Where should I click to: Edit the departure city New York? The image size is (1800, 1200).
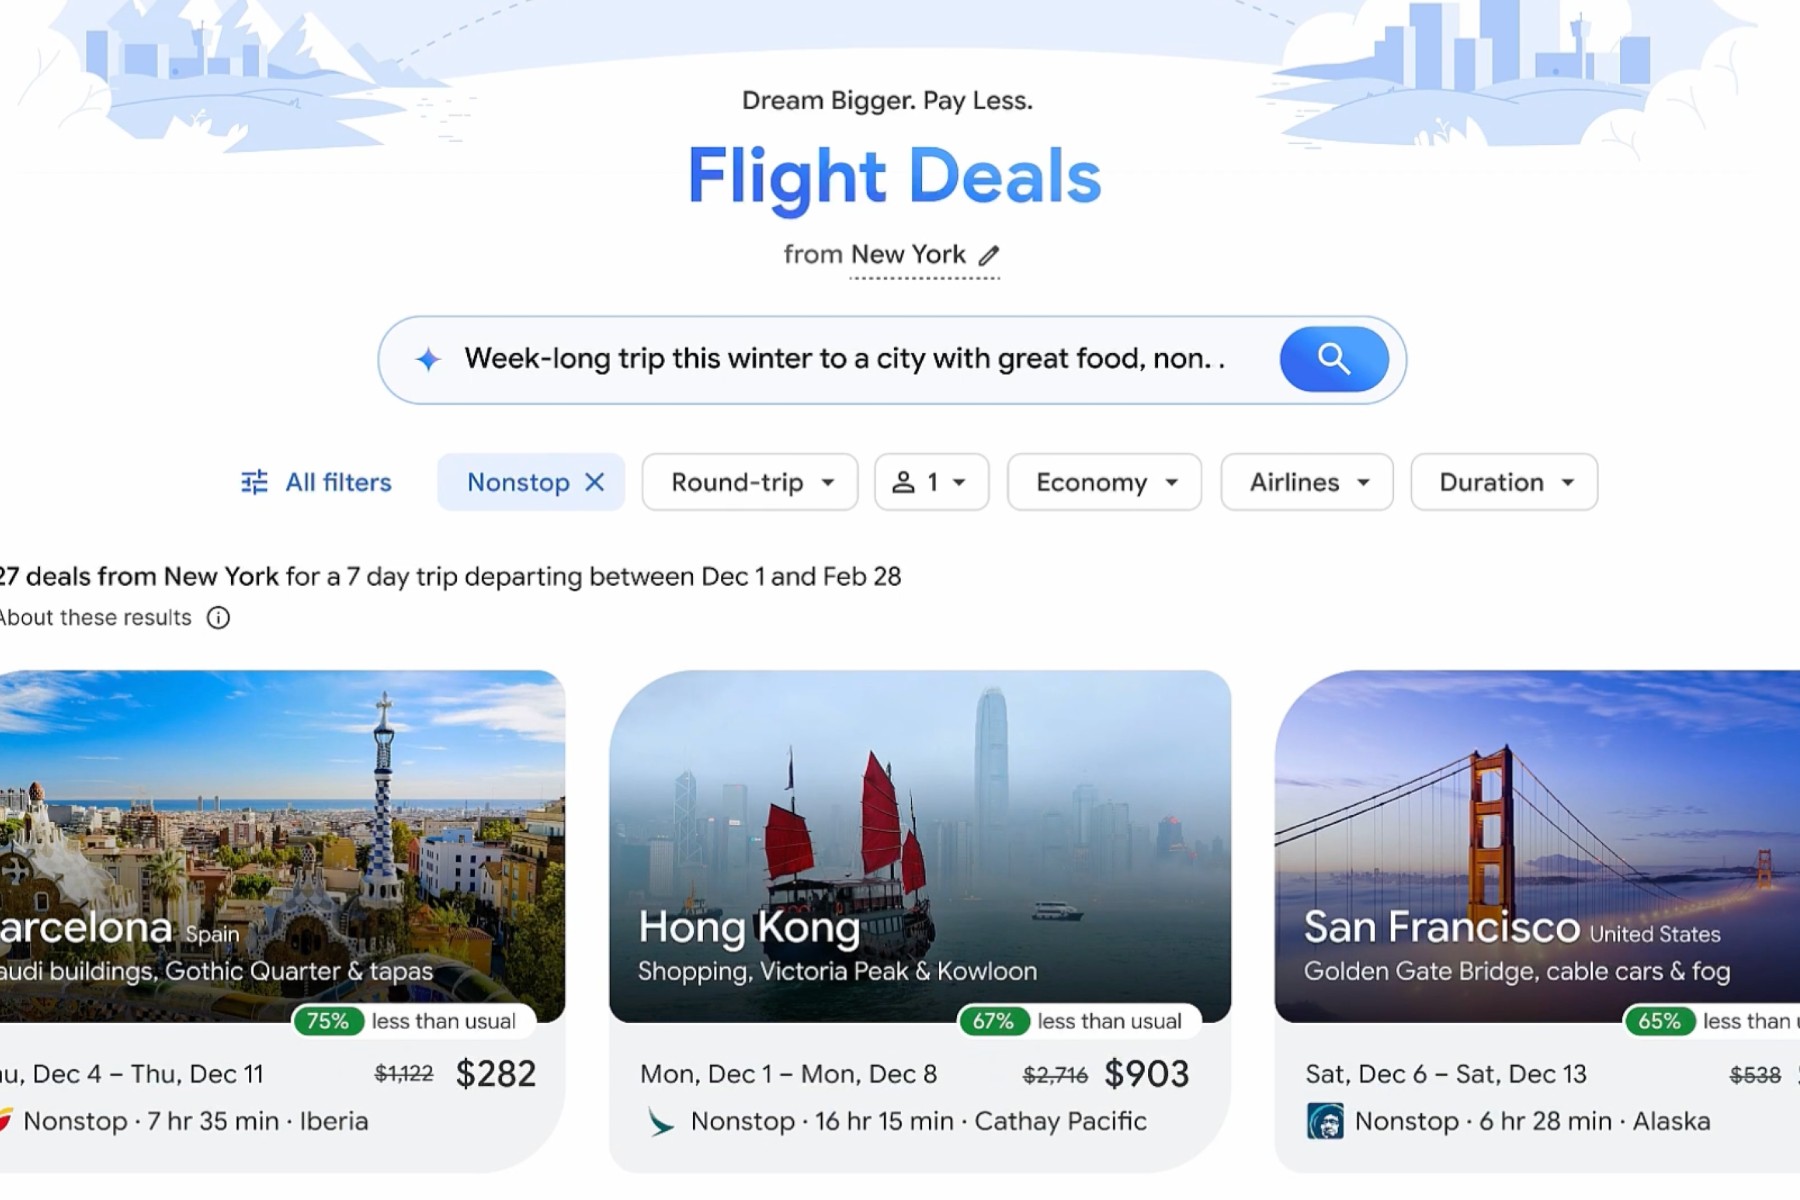coord(908,255)
